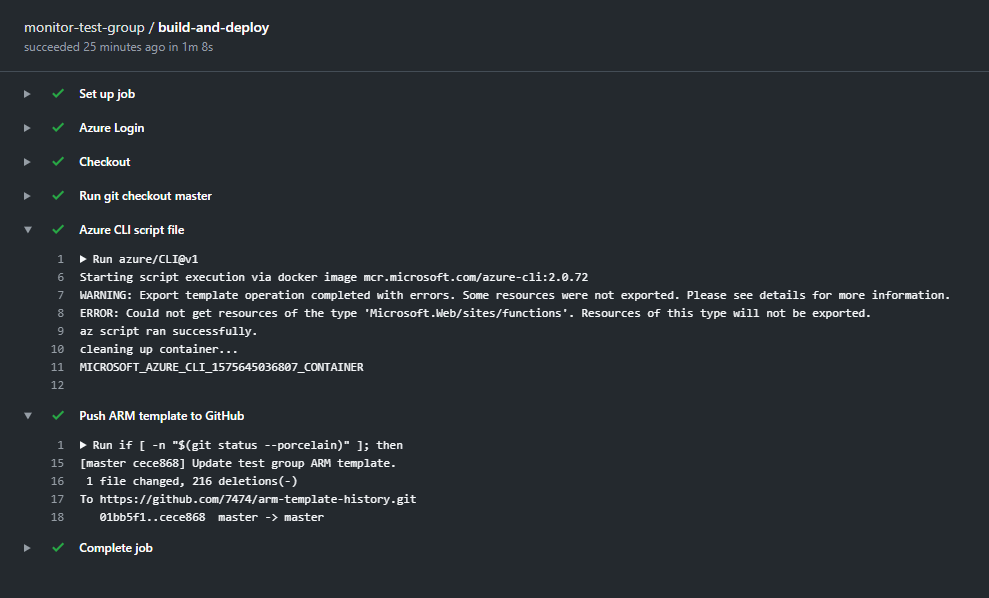Collapse the Azure CLI script file step
989x598 pixels.
(28, 230)
